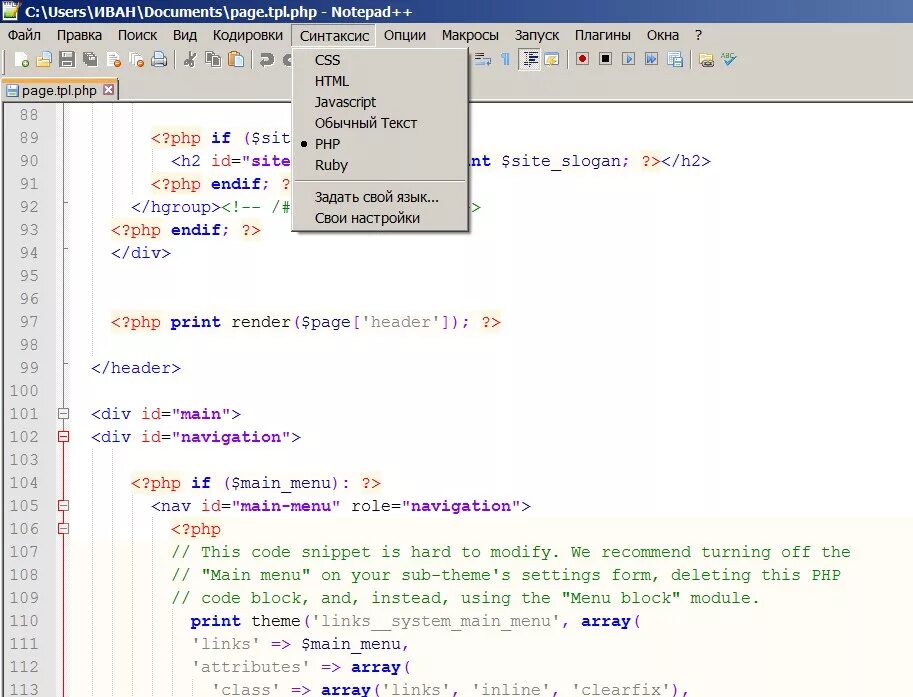Screen dimensions: 913x697
Task: Click the Copy toolbar icon
Action: [213, 59]
